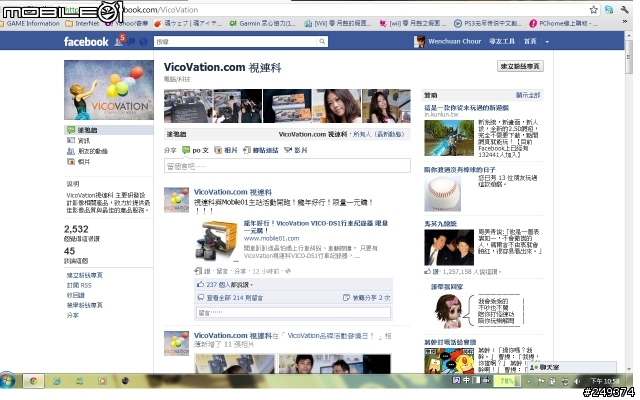Select 塗鴉牆 wall tab in left sidebar
This screenshot has height=400, width=640.
(109, 130)
